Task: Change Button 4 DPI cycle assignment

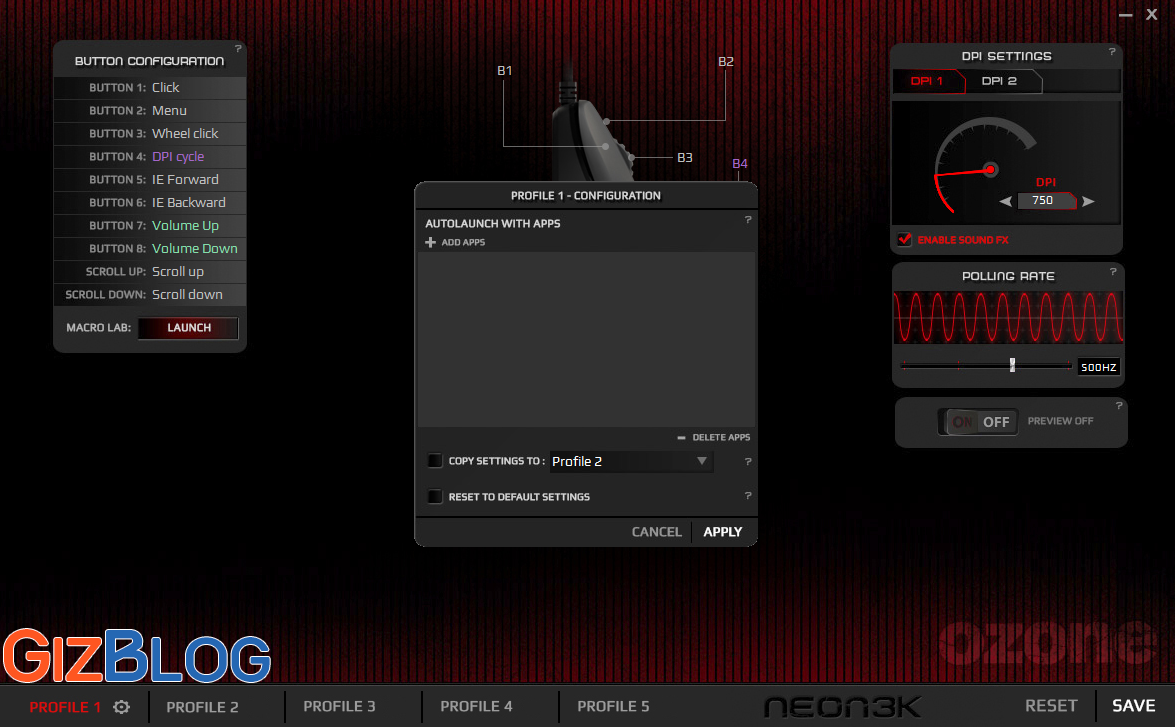Action: point(150,157)
